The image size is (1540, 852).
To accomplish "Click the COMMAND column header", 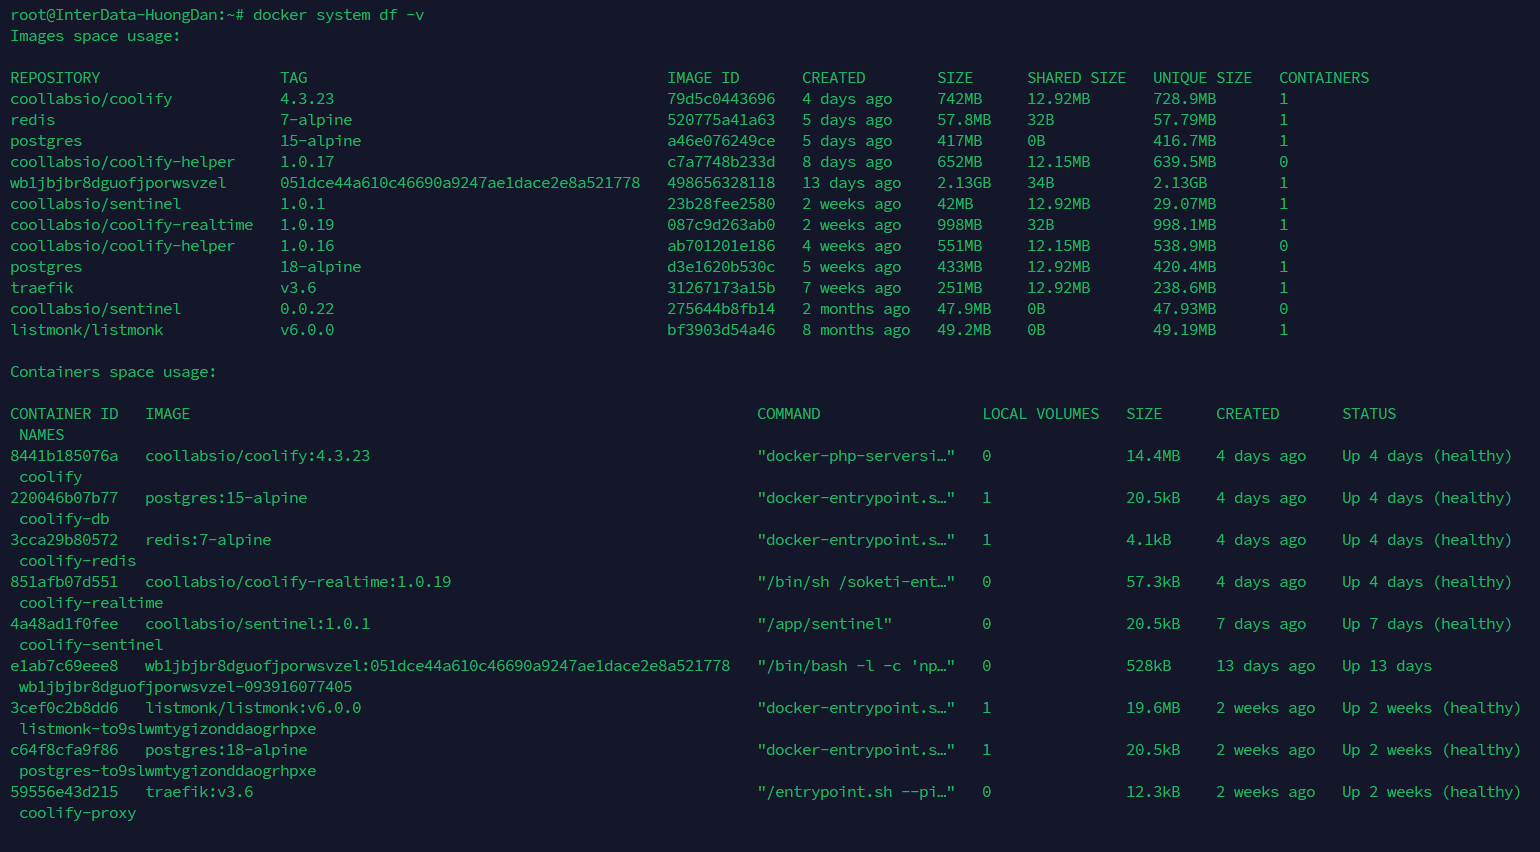I will [788, 414].
